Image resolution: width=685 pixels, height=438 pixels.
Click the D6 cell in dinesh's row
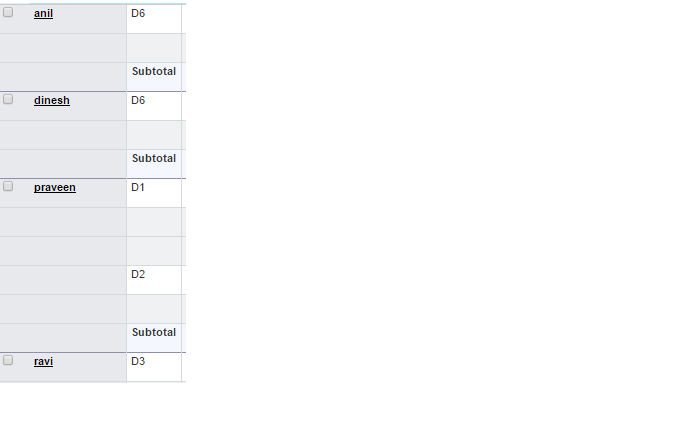click(x=154, y=105)
